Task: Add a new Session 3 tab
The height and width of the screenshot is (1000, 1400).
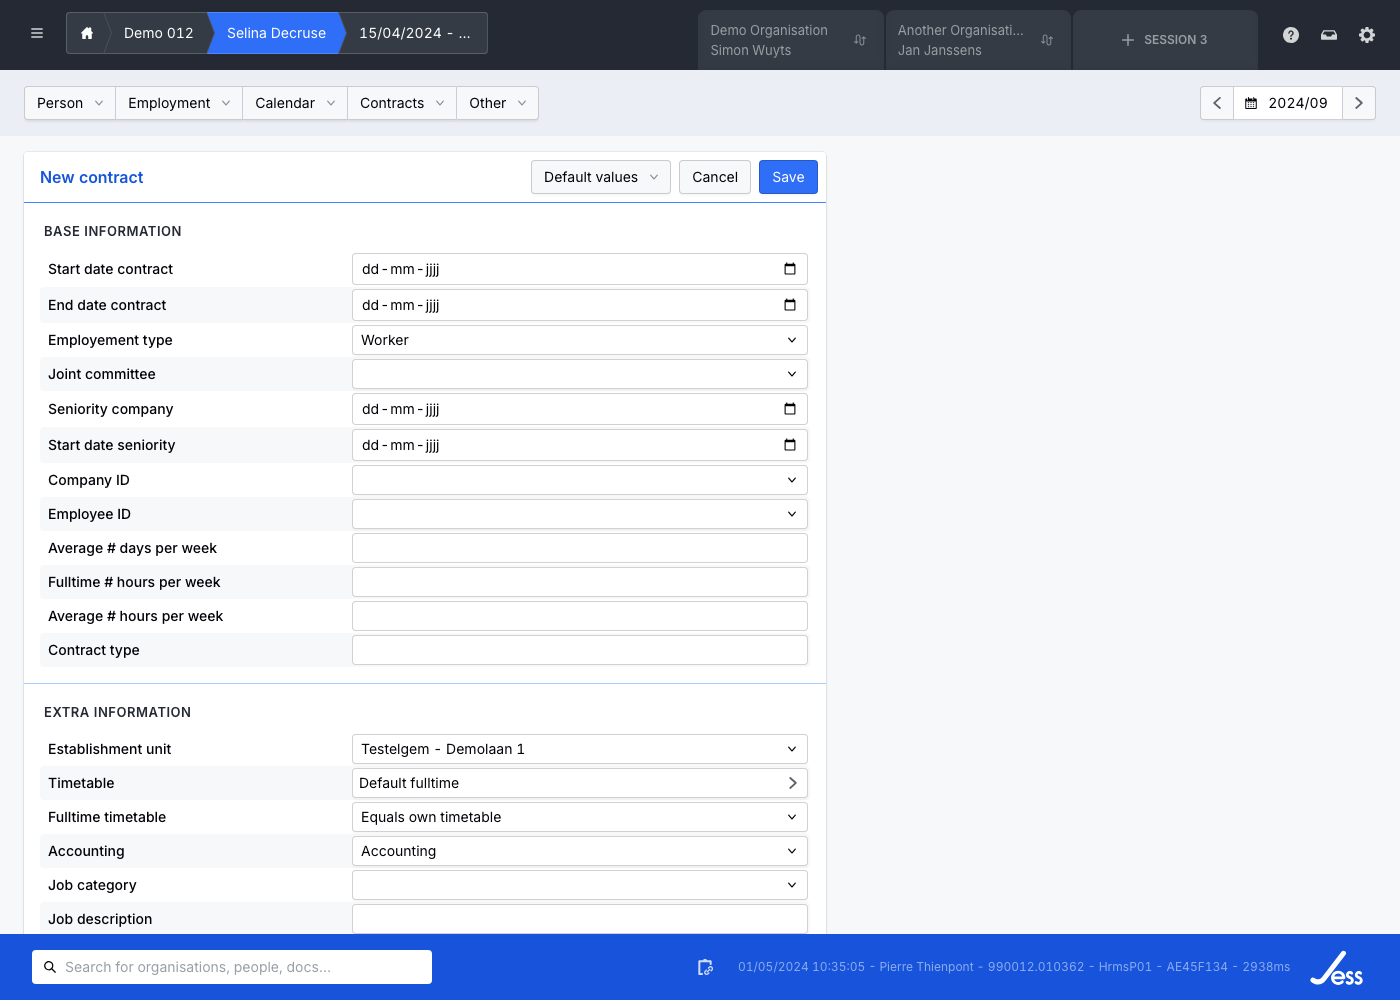Action: point(1164,40)
